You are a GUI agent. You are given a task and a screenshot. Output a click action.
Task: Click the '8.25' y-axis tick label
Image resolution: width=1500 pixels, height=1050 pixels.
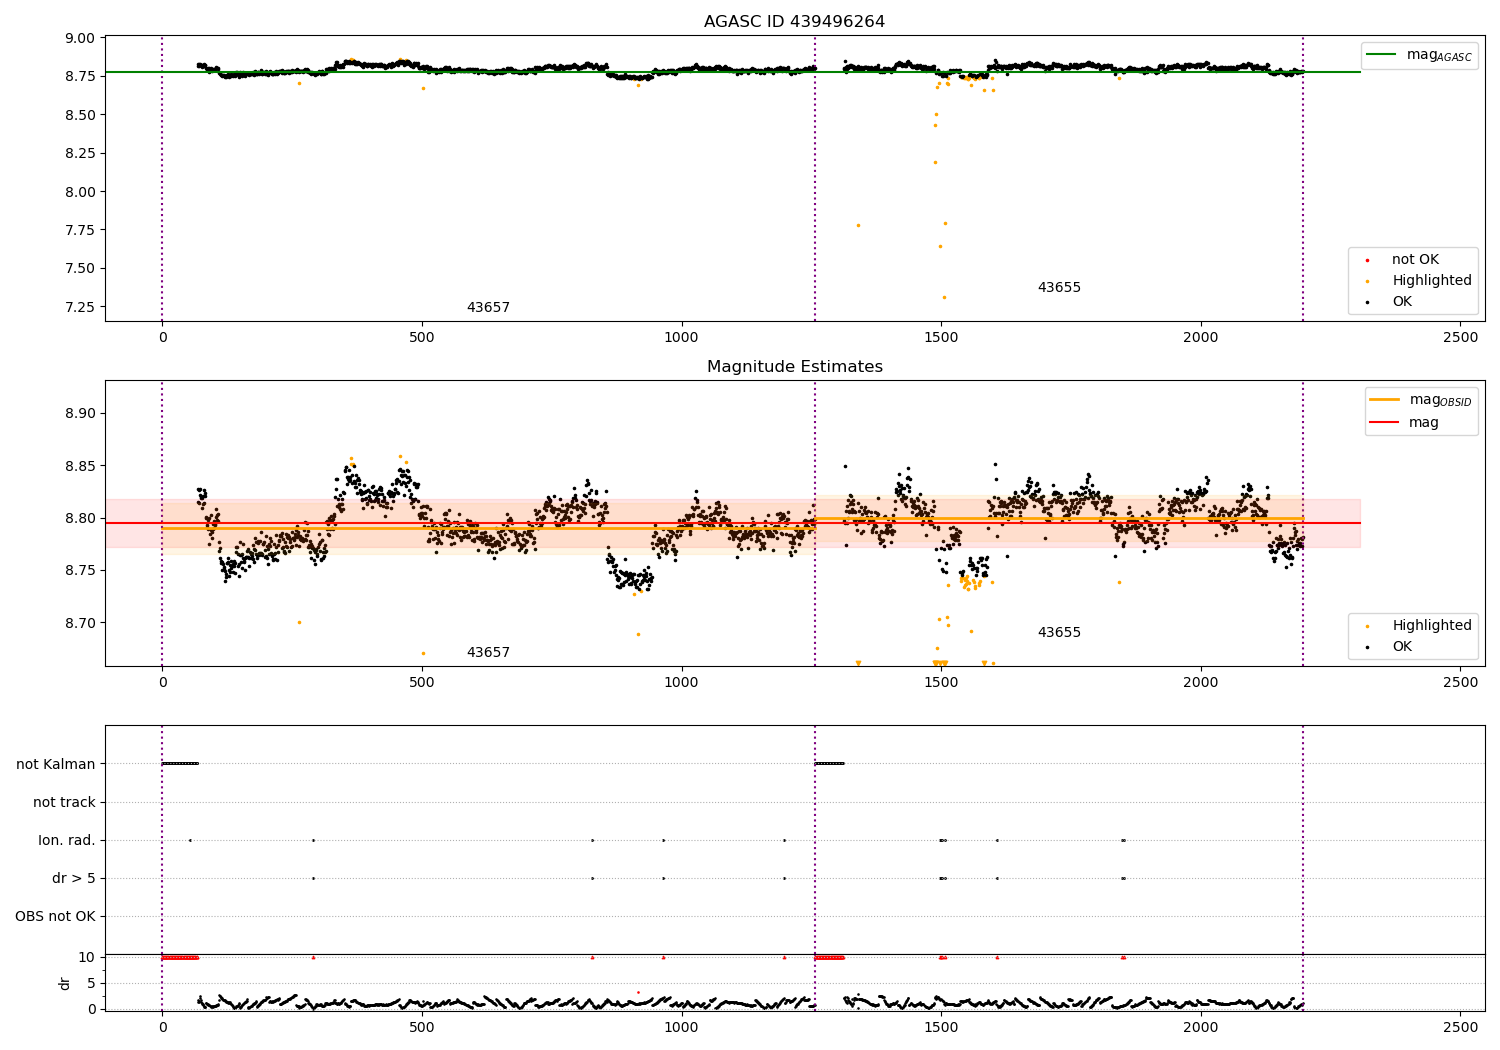tap(80, 153)
